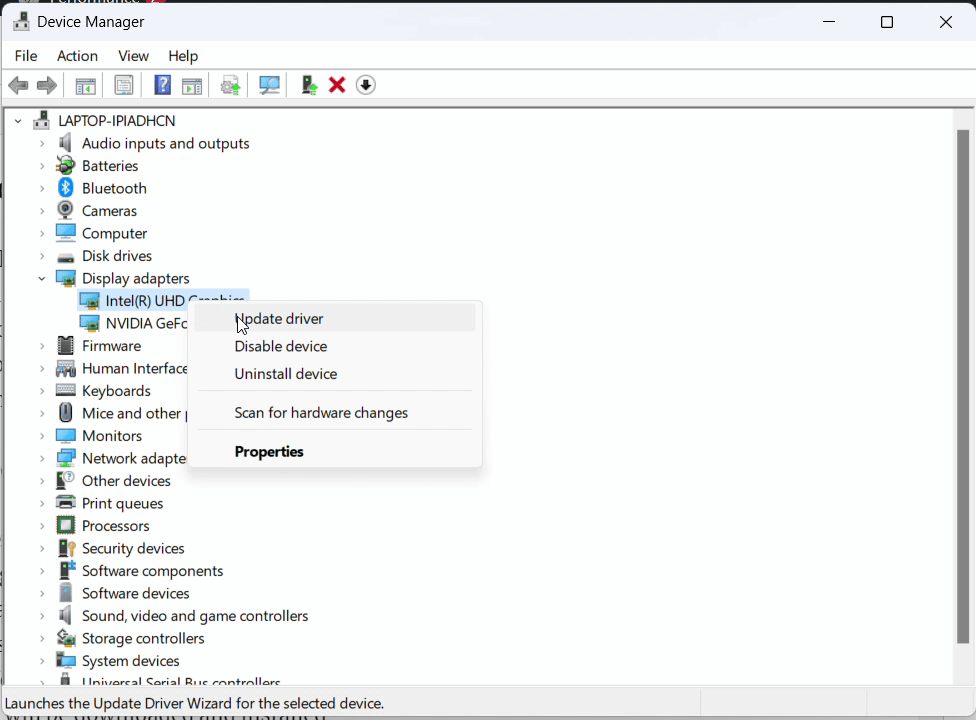Choose Uninstall device in context menu

click(x=335, y=374)
